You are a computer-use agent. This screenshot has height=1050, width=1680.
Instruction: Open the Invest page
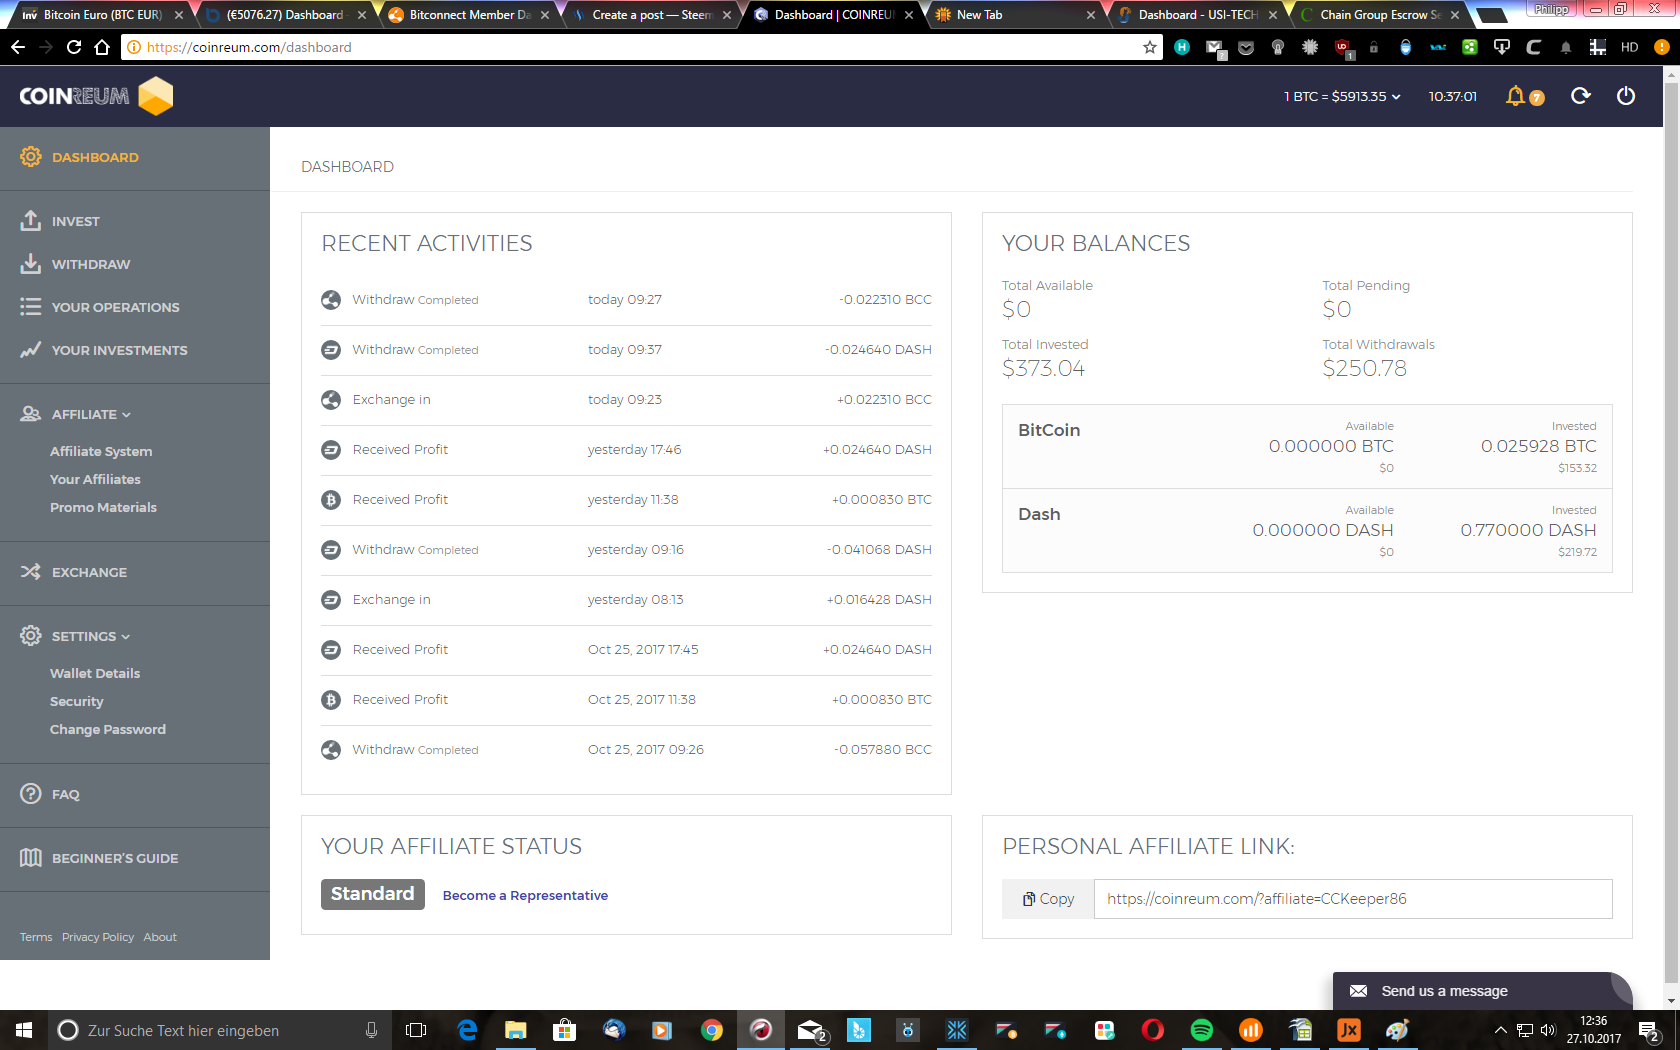tap(76, 221)
